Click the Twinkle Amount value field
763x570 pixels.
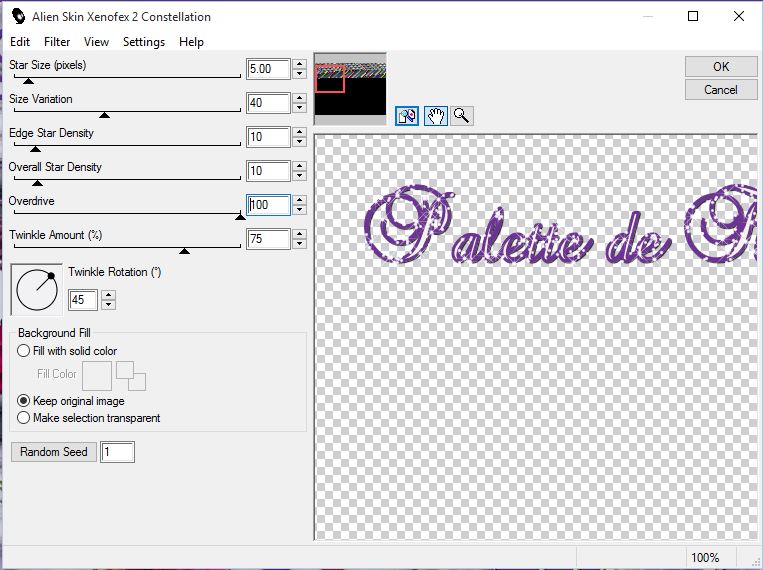coord(268,239)
